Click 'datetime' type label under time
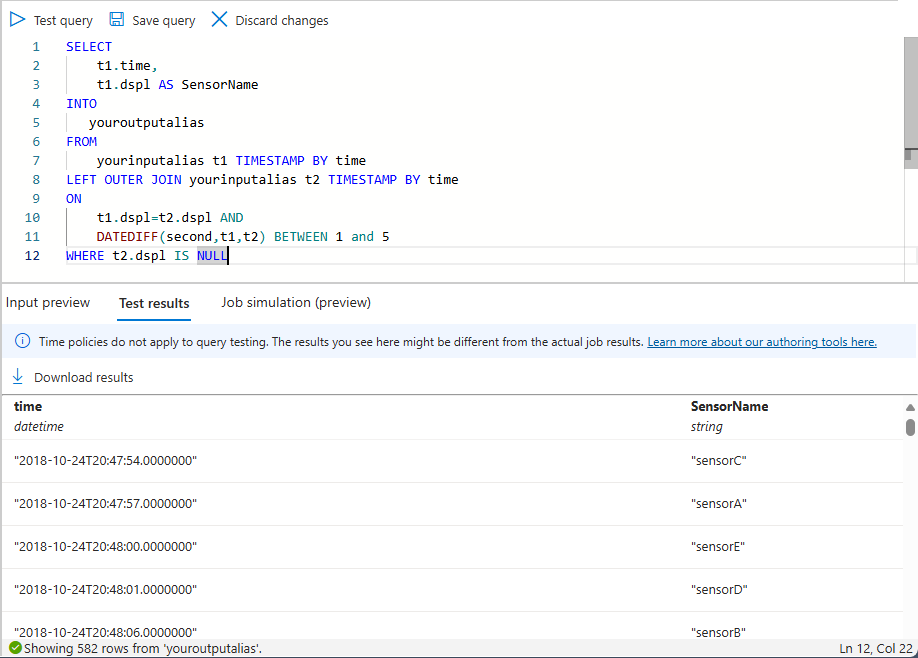 [39, 427]
